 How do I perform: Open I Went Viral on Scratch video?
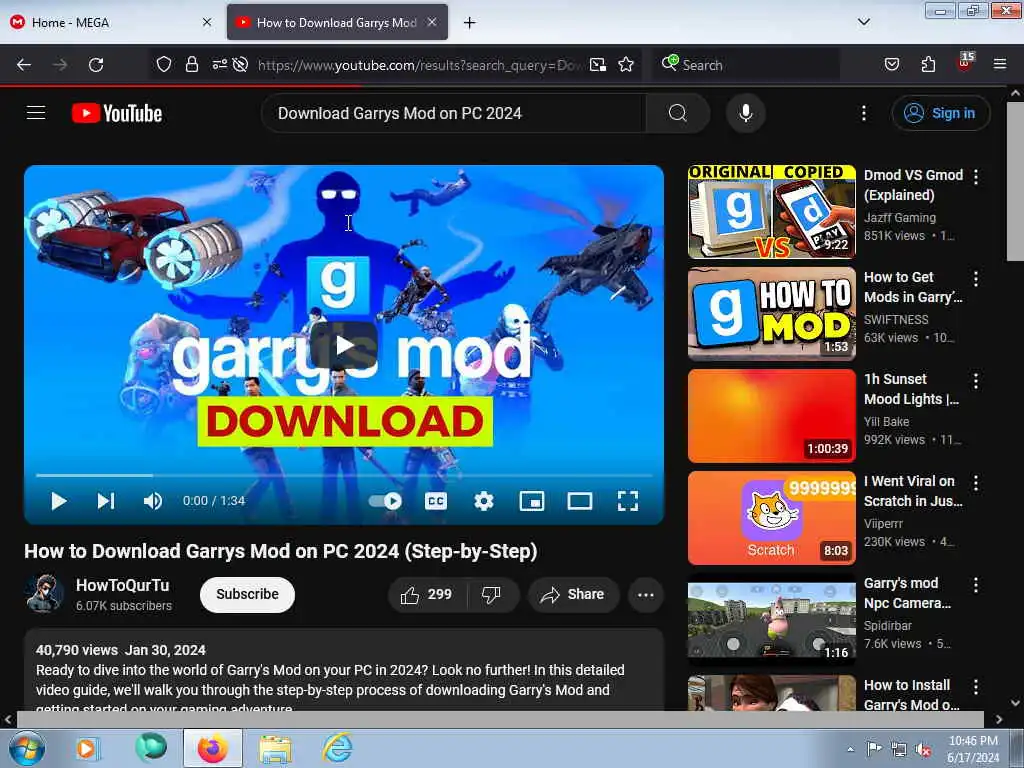pyautogui.click(x=771, y=518)
